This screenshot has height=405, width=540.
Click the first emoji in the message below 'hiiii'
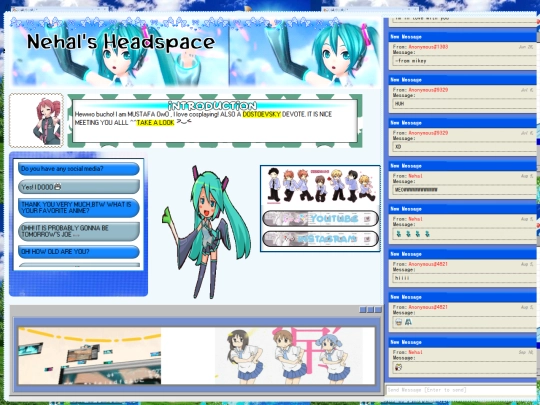pyautogui.click(x=398, y=322)
